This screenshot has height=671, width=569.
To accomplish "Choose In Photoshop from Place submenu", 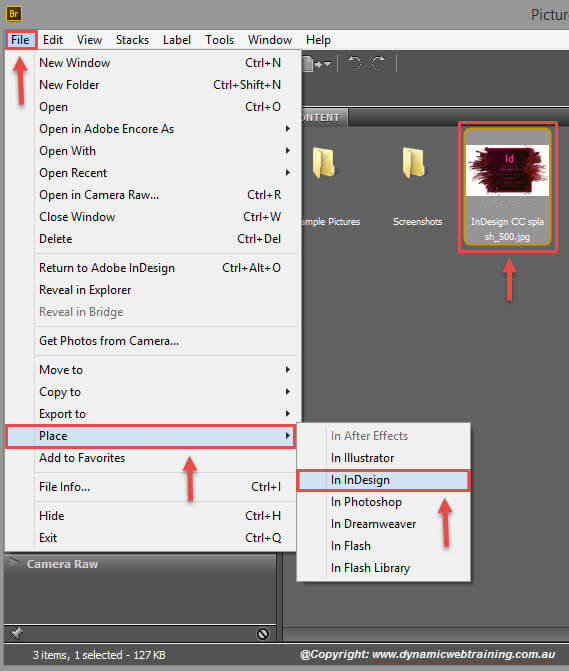I will pyautogui.click(x=383, y=502).
